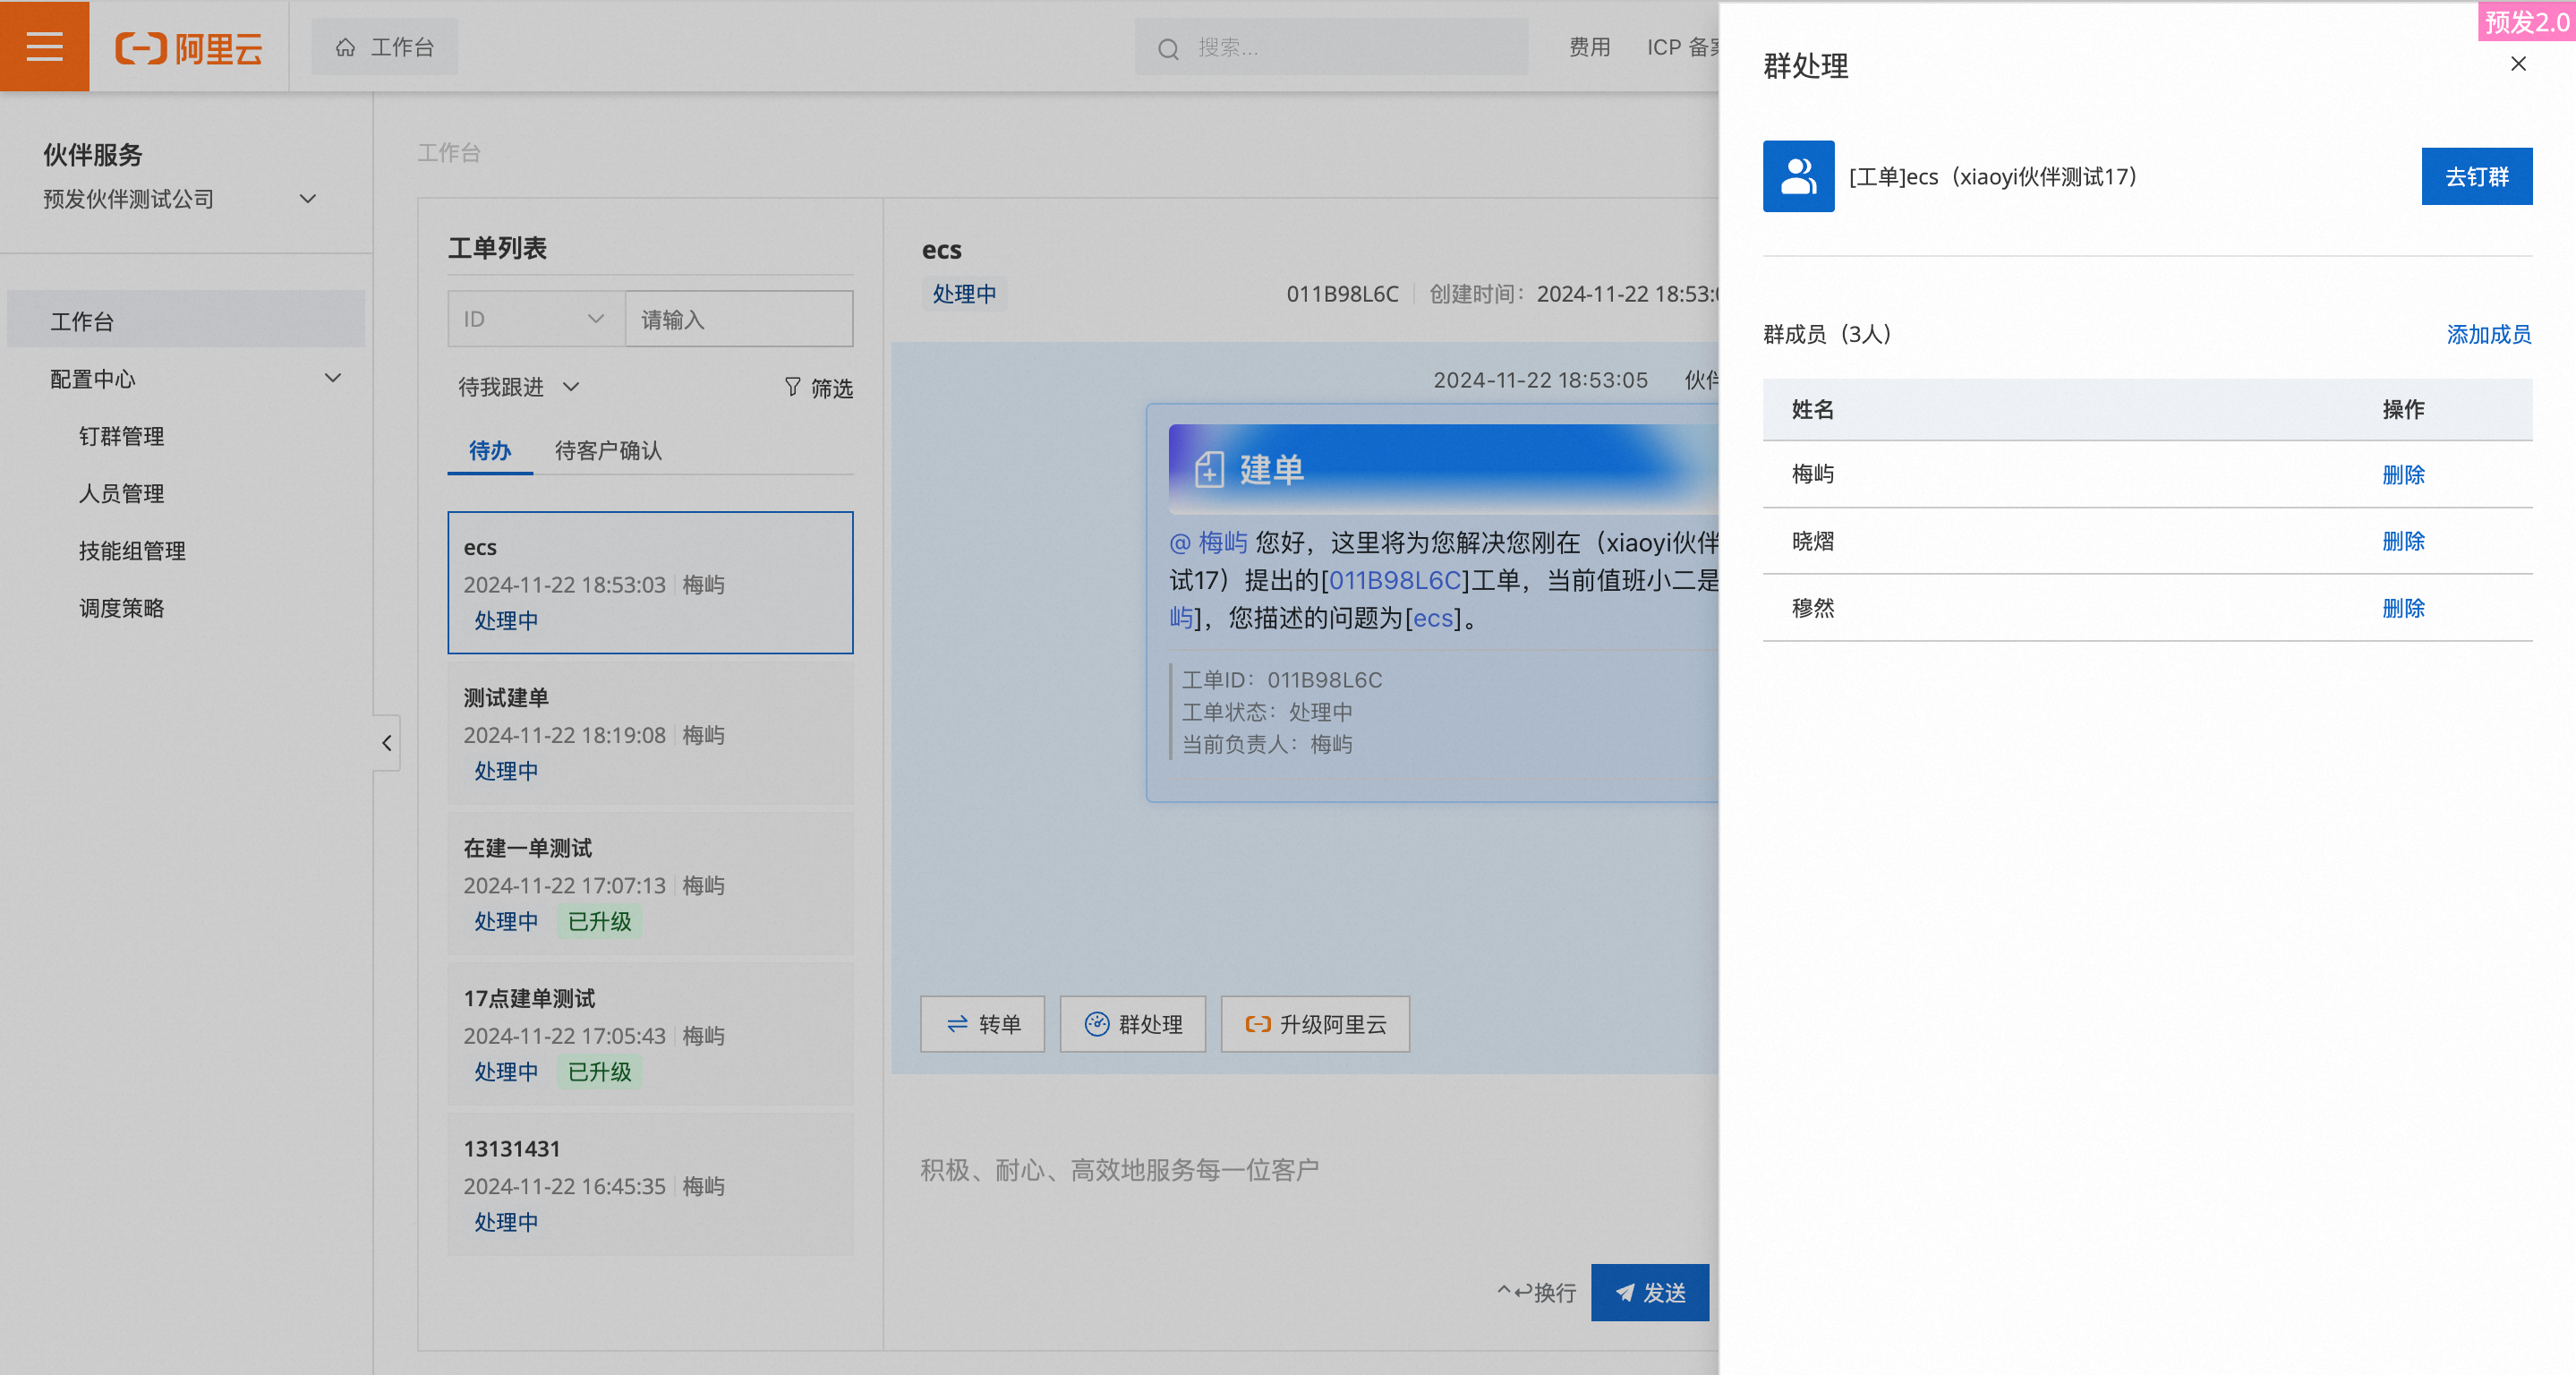Select the 在建一单测试 ticket card

point(650,884)
